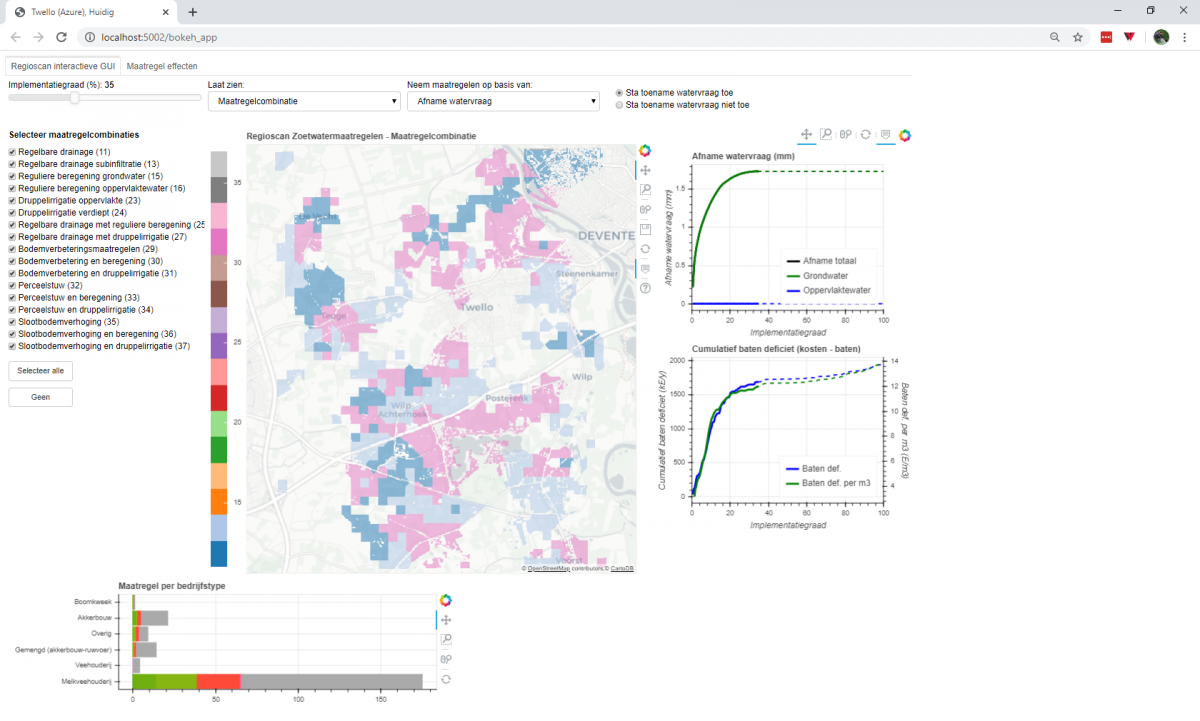The image size is (1200, 721).
Task: Activate Box Zoom above the Afname watervraag chart
Action: tap(826, 135)
